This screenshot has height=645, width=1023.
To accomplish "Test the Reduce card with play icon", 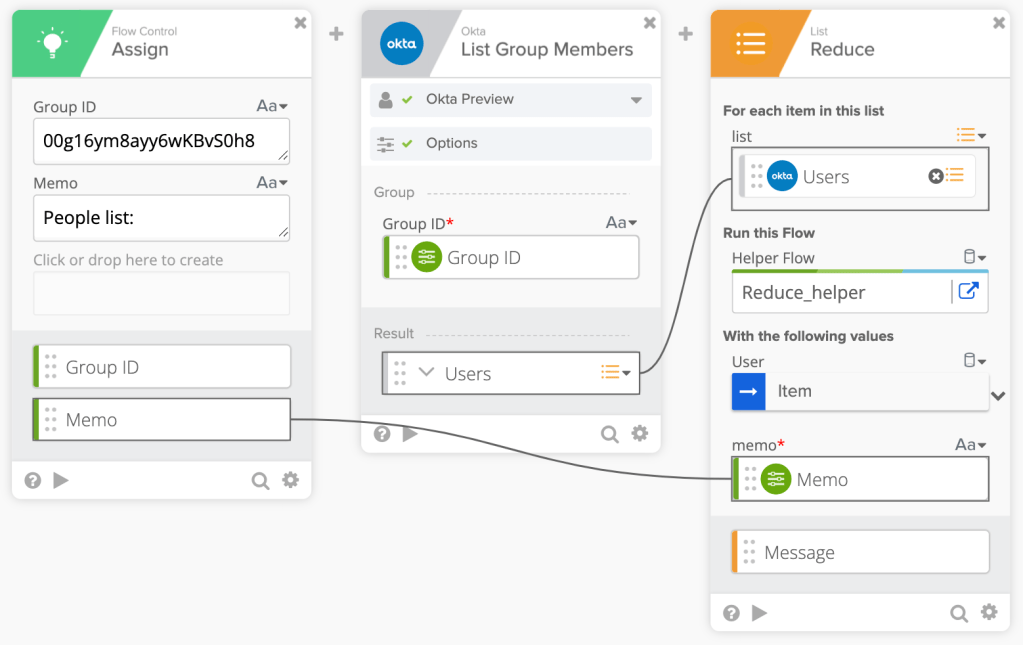I will coord(760,613).
